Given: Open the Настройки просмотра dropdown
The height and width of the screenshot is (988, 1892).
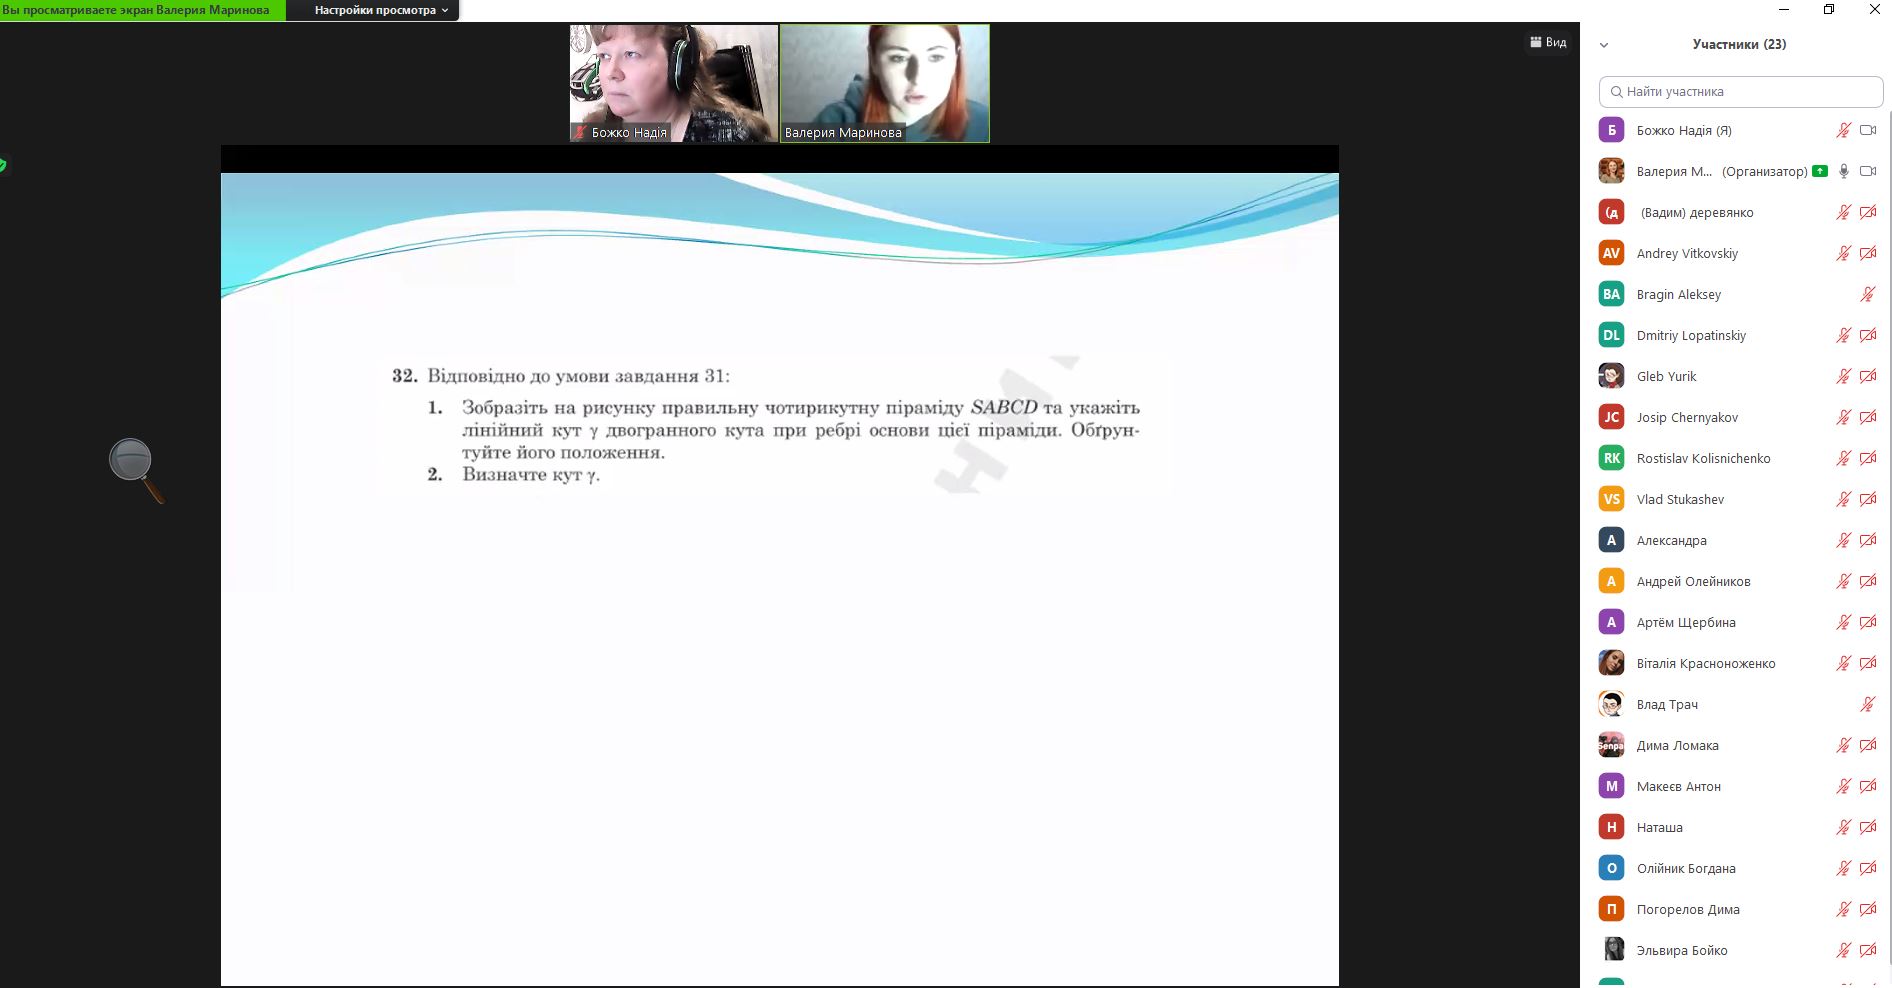Looking at the screenshot, I should [x=380, y=10].
